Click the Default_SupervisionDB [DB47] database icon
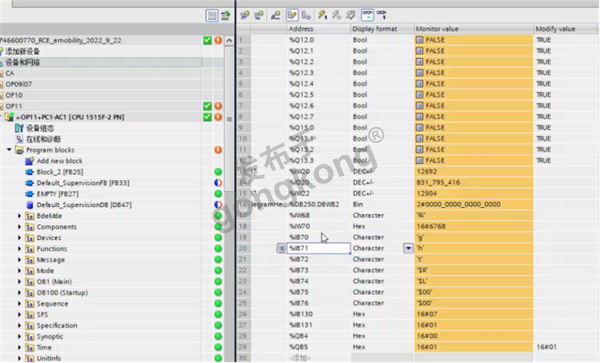600x363 pixels. (29, 205)
